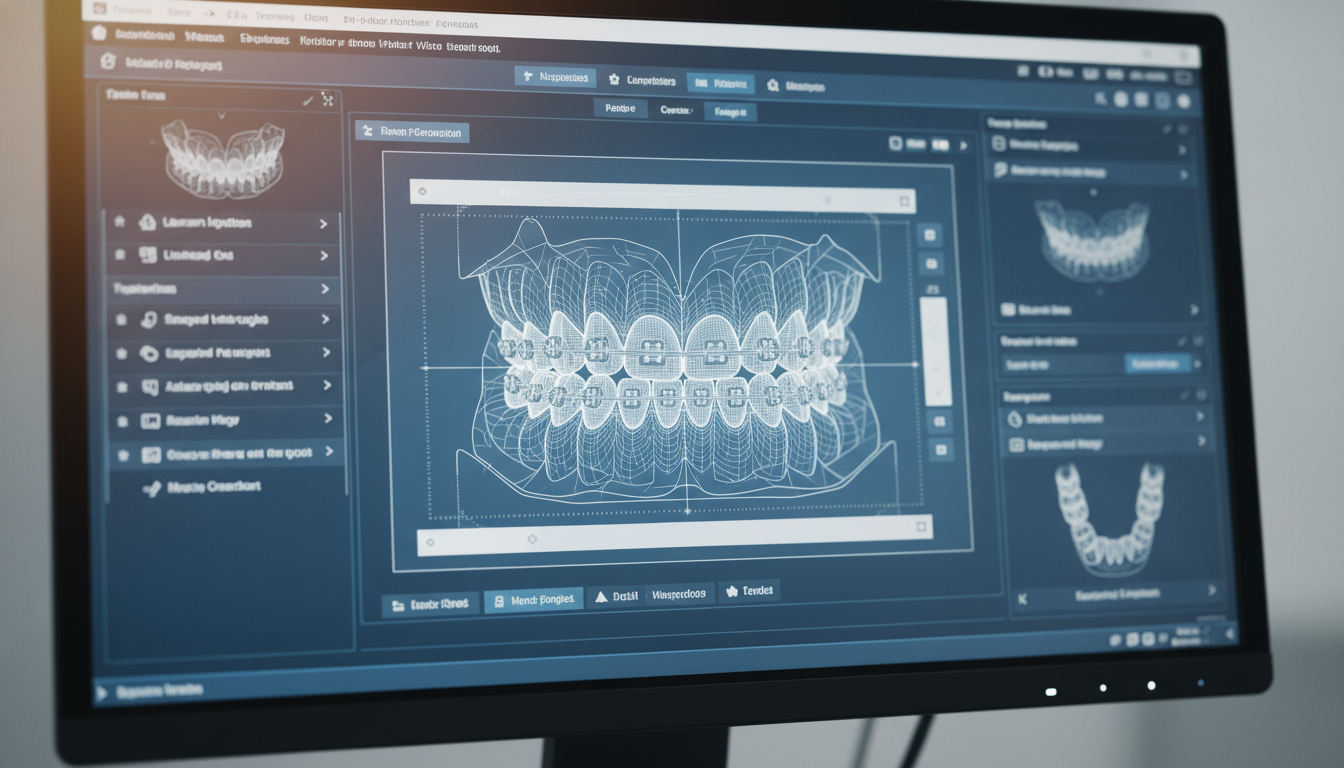The width and height of the screenshot is (1344, 768).
Task: Click the vertical slider right of the teeth model
Action: (935, 350)
